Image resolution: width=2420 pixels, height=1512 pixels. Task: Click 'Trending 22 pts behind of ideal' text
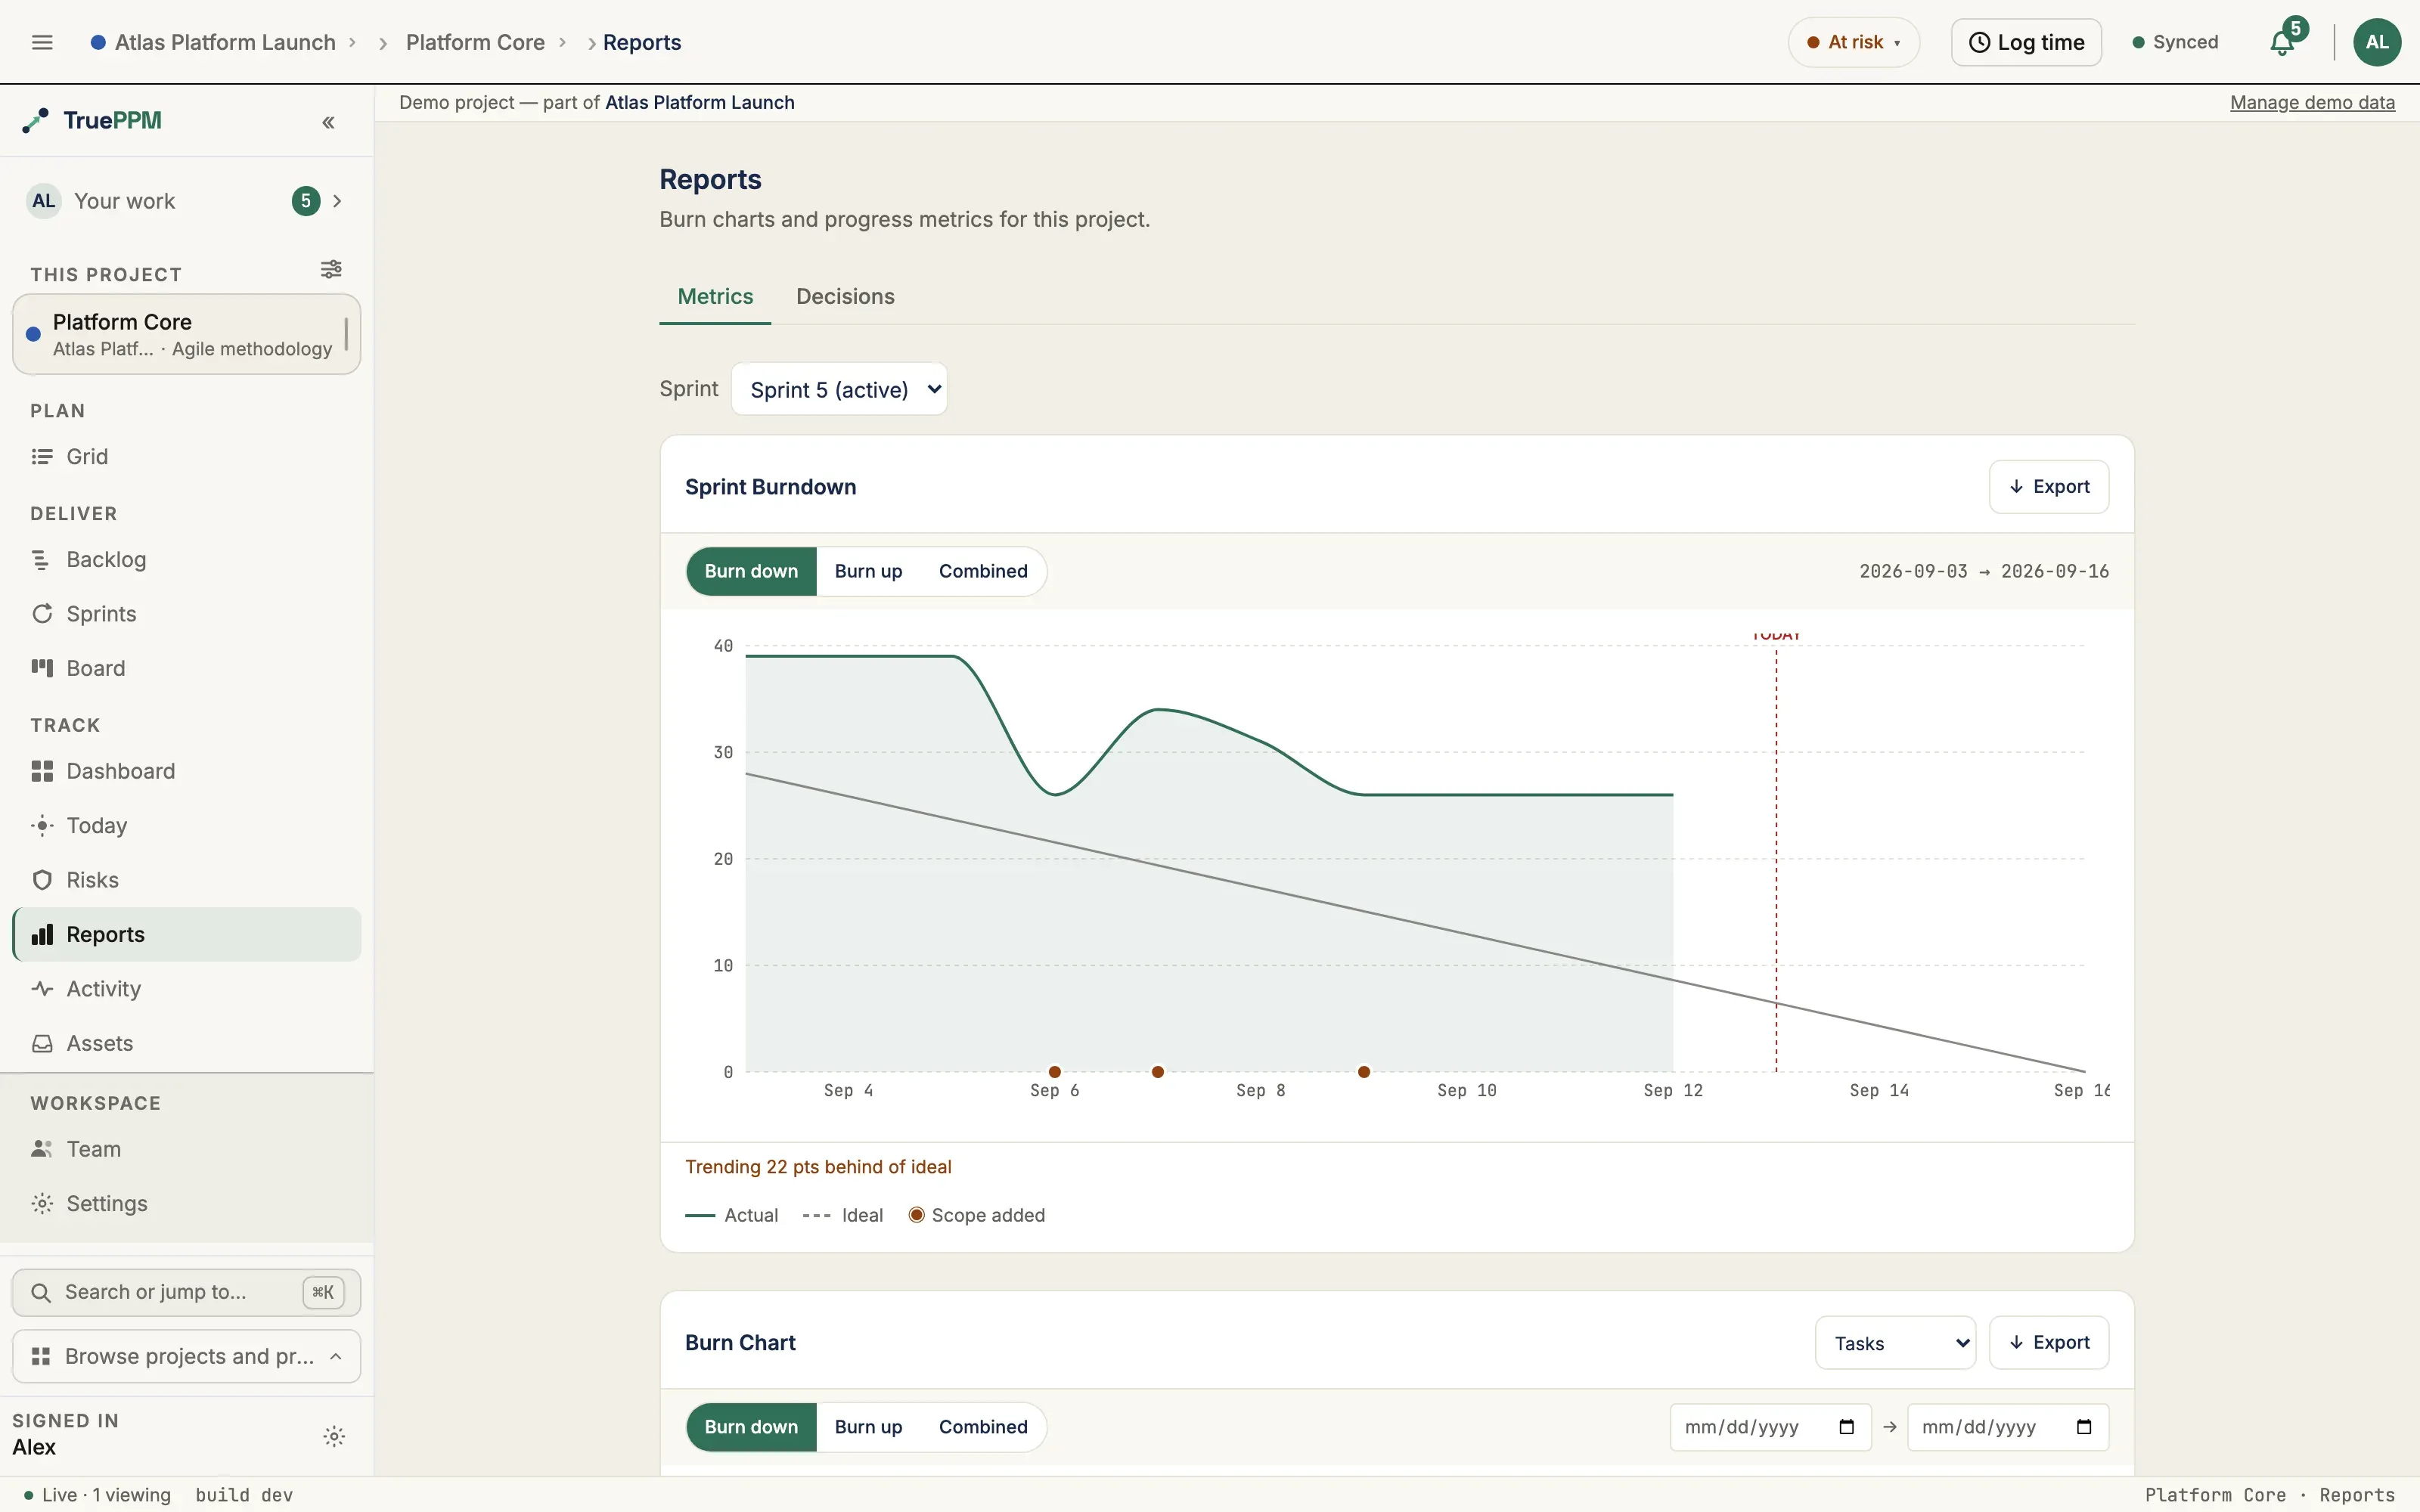[x=818, y=1167]
